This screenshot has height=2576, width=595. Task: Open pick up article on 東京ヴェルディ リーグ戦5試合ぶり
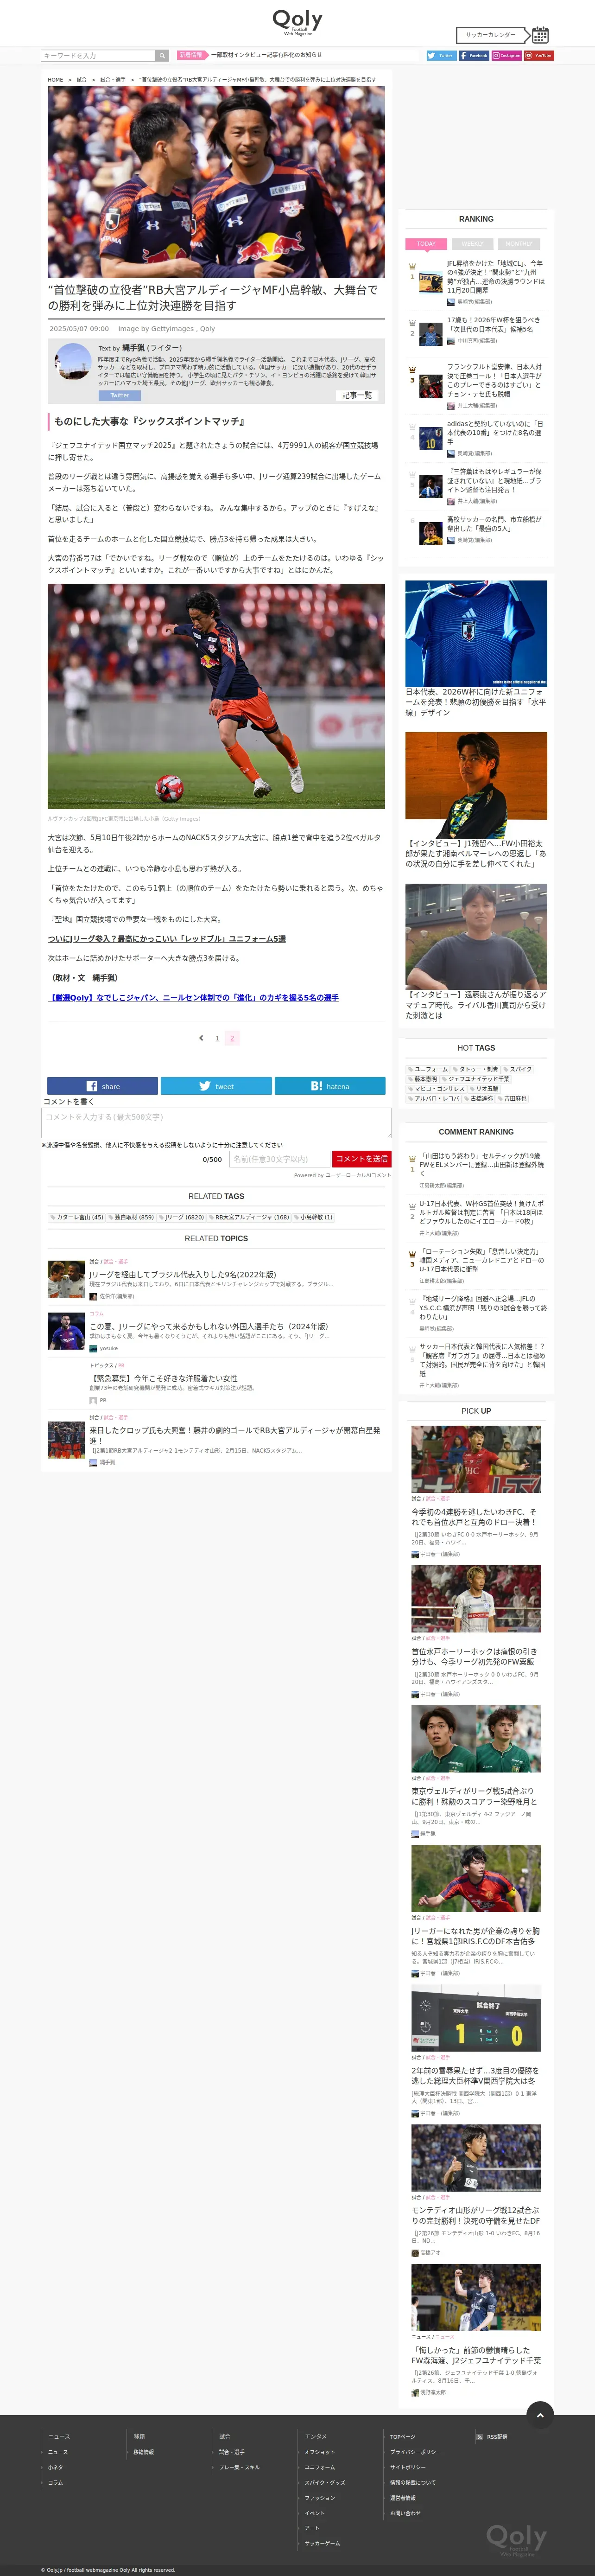click(476, 1796)
